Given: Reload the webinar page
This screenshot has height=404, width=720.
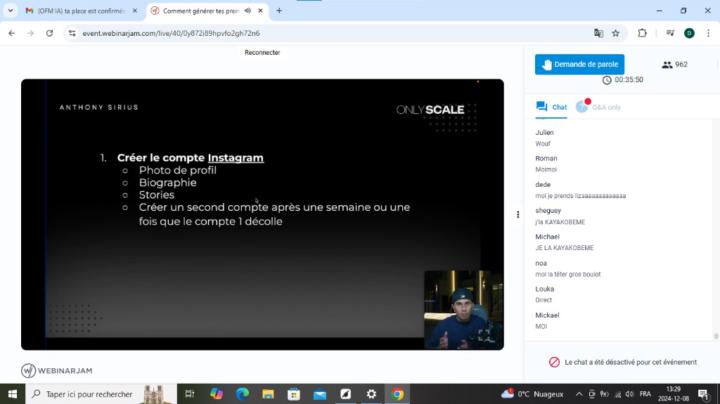Looking at the screenshot, I should 50,33.
